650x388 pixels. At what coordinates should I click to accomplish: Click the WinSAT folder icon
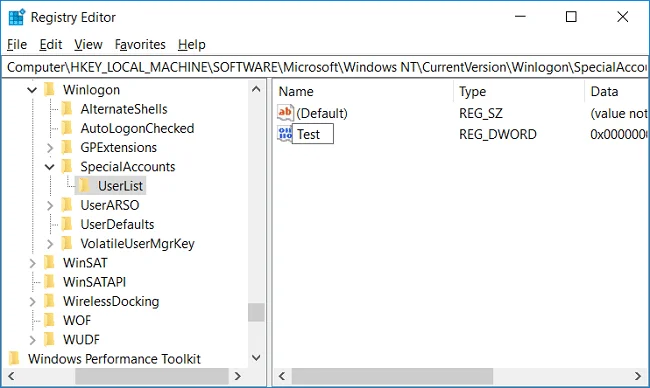[x=49, y=262]
